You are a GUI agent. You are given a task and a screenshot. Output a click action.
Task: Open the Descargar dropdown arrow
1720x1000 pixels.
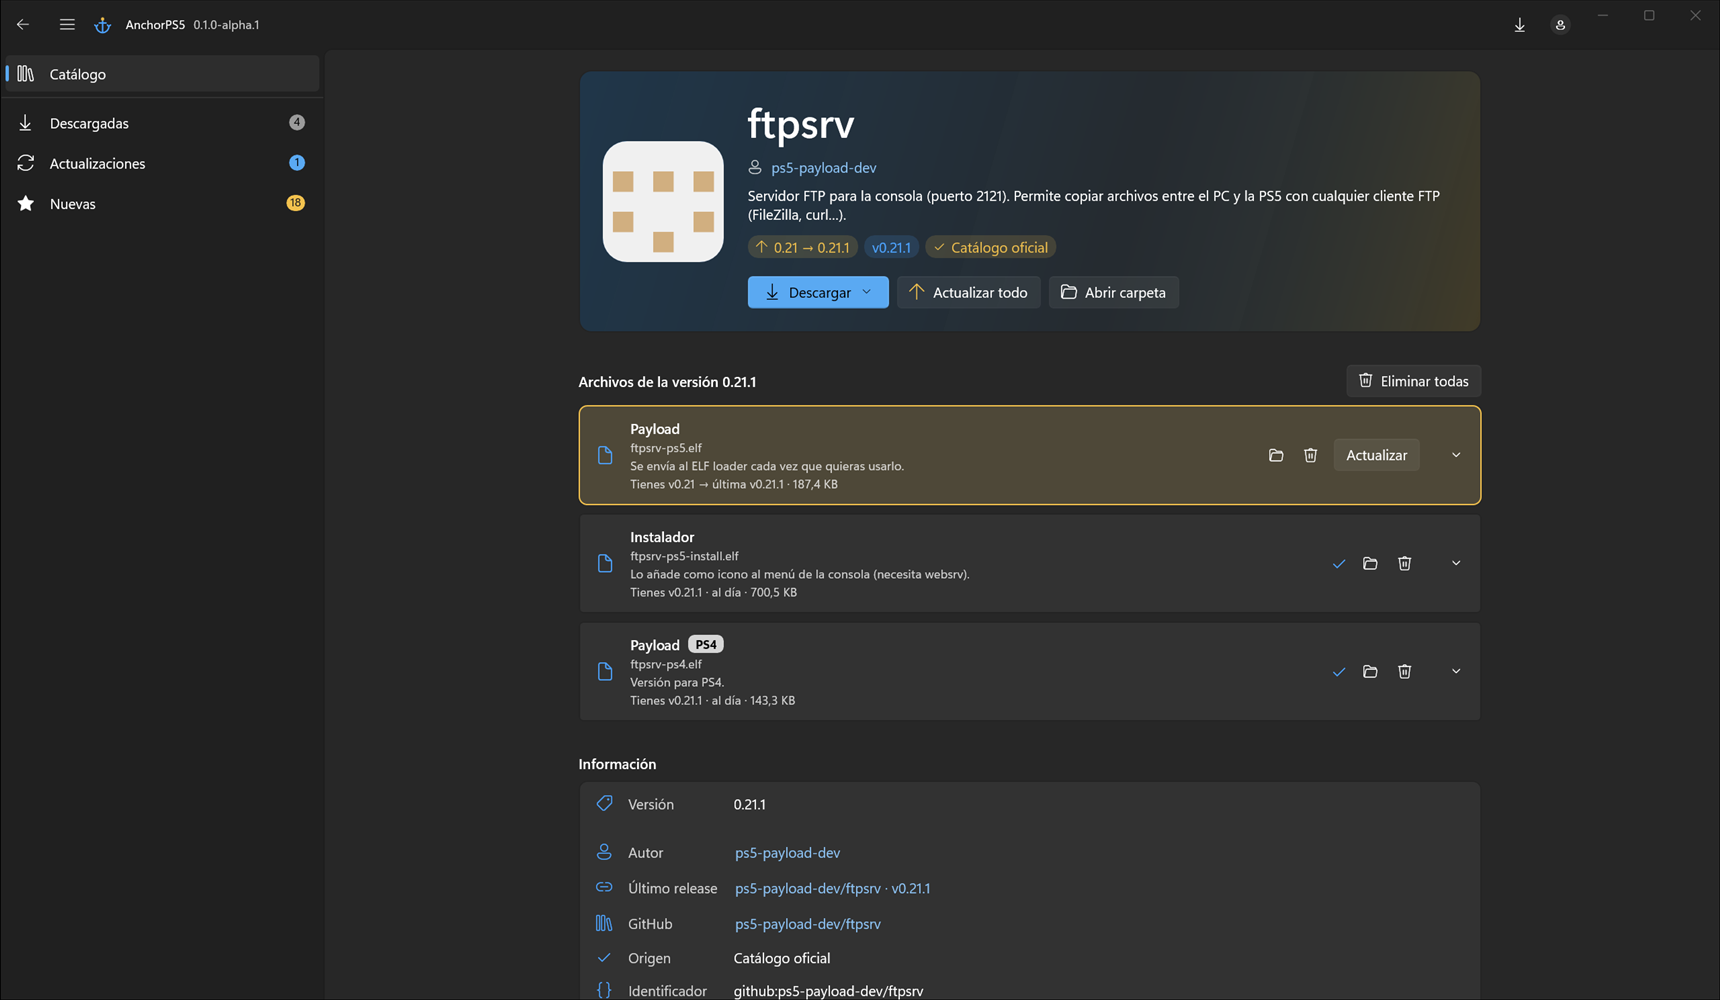click(x=867, y=292)
